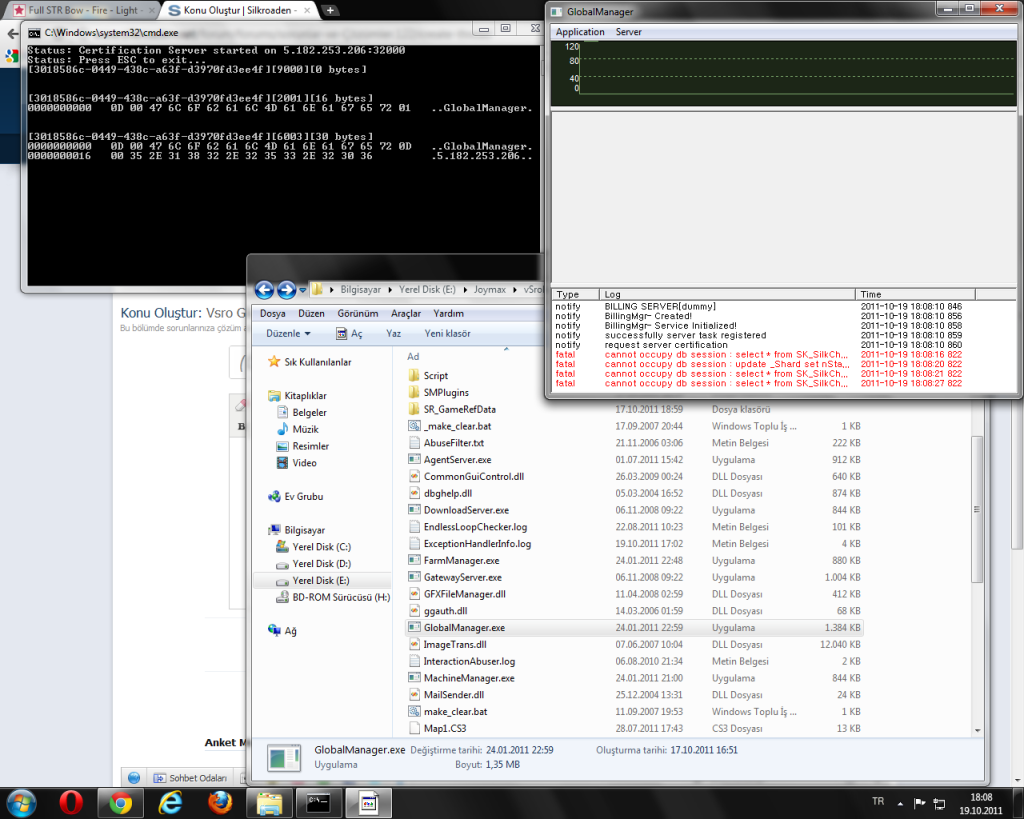Open Internet Explorer from the taskbar

170,803
